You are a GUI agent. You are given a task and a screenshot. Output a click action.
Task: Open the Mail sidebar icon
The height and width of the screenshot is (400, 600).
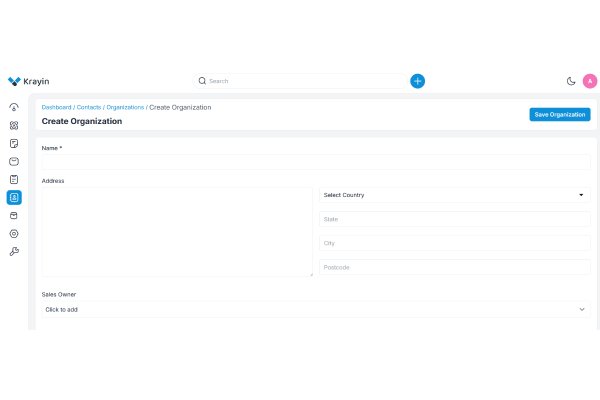point(14,161)
